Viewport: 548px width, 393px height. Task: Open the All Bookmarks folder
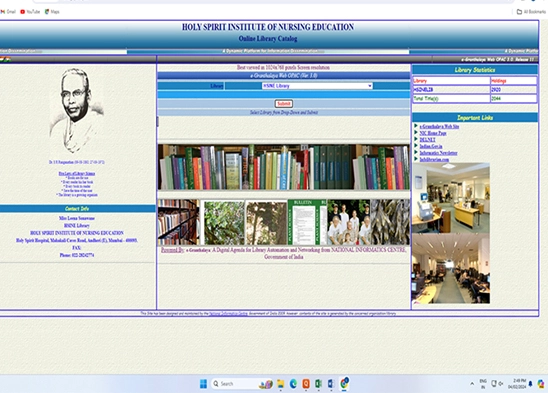pos(531,12)
